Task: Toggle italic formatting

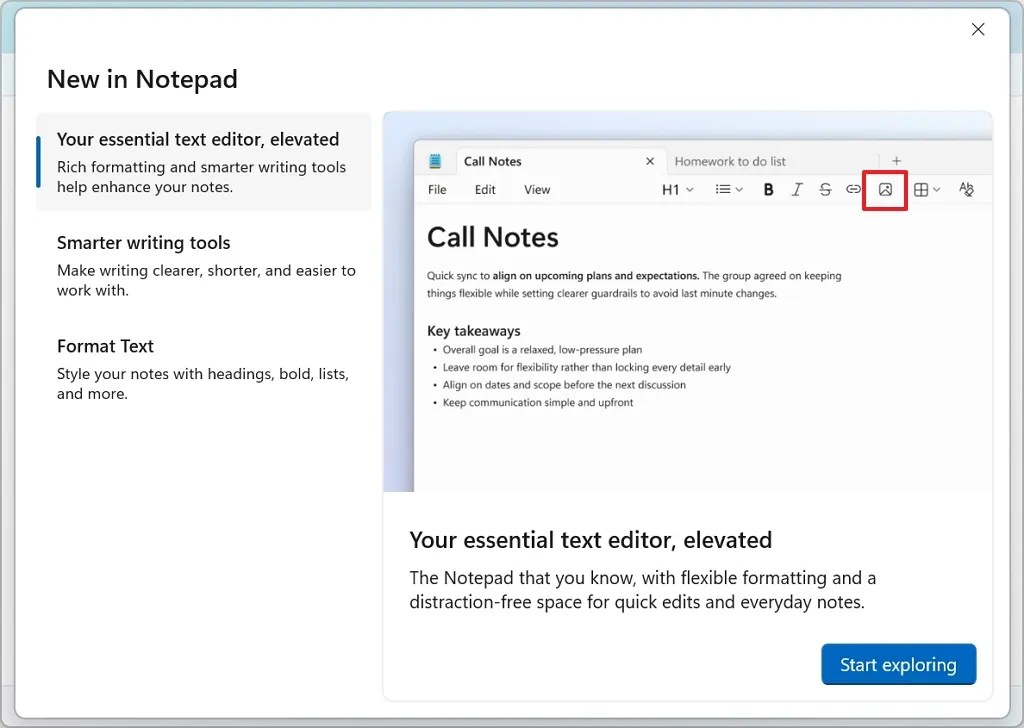Action: (797, 190)
